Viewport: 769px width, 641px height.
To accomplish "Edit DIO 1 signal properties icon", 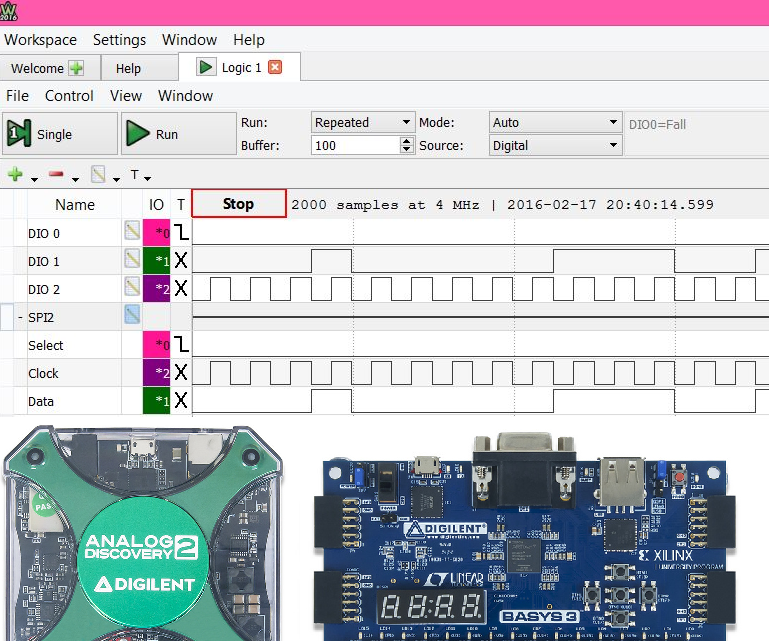I will pos(131,258).
